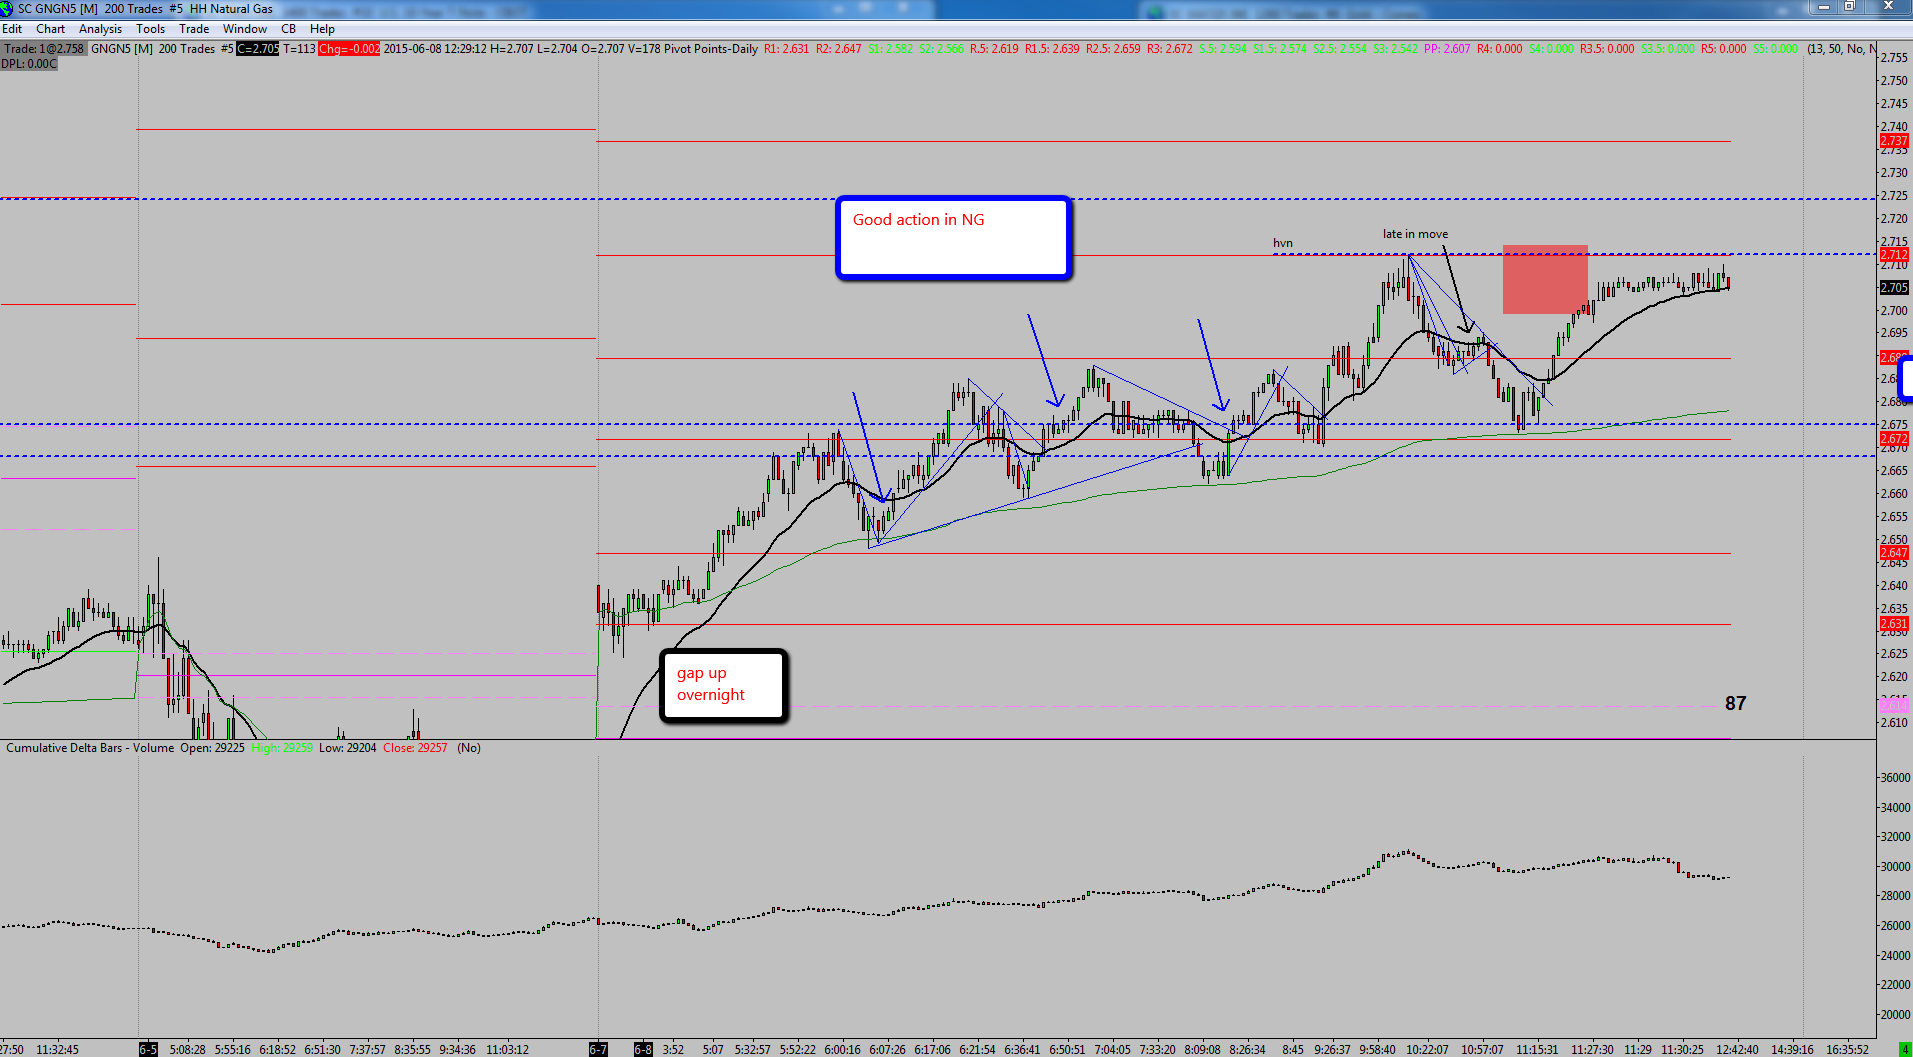The width and height of the screenshot is (1913, 1057).
Task: Click the '6-8' date marker on time axis
Action: (x=643, y=1049)
